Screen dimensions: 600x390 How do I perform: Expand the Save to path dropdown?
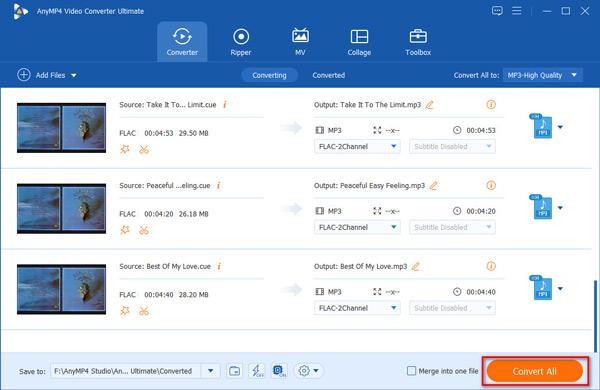coord(210,370)
